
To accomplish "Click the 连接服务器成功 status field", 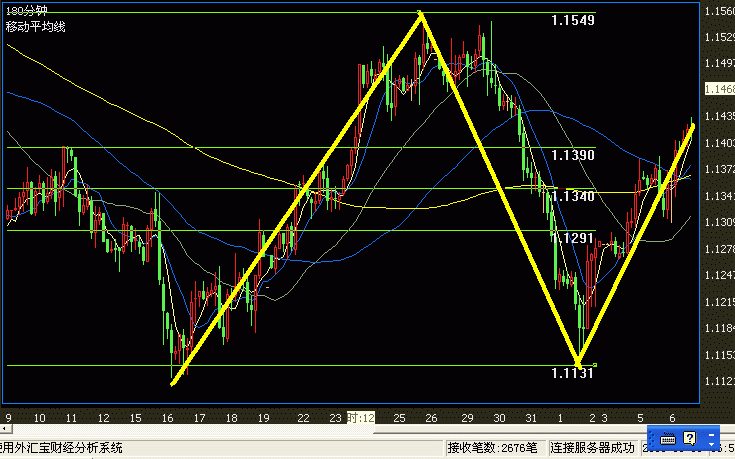I will pyautogui.click(x=593, y=448).
